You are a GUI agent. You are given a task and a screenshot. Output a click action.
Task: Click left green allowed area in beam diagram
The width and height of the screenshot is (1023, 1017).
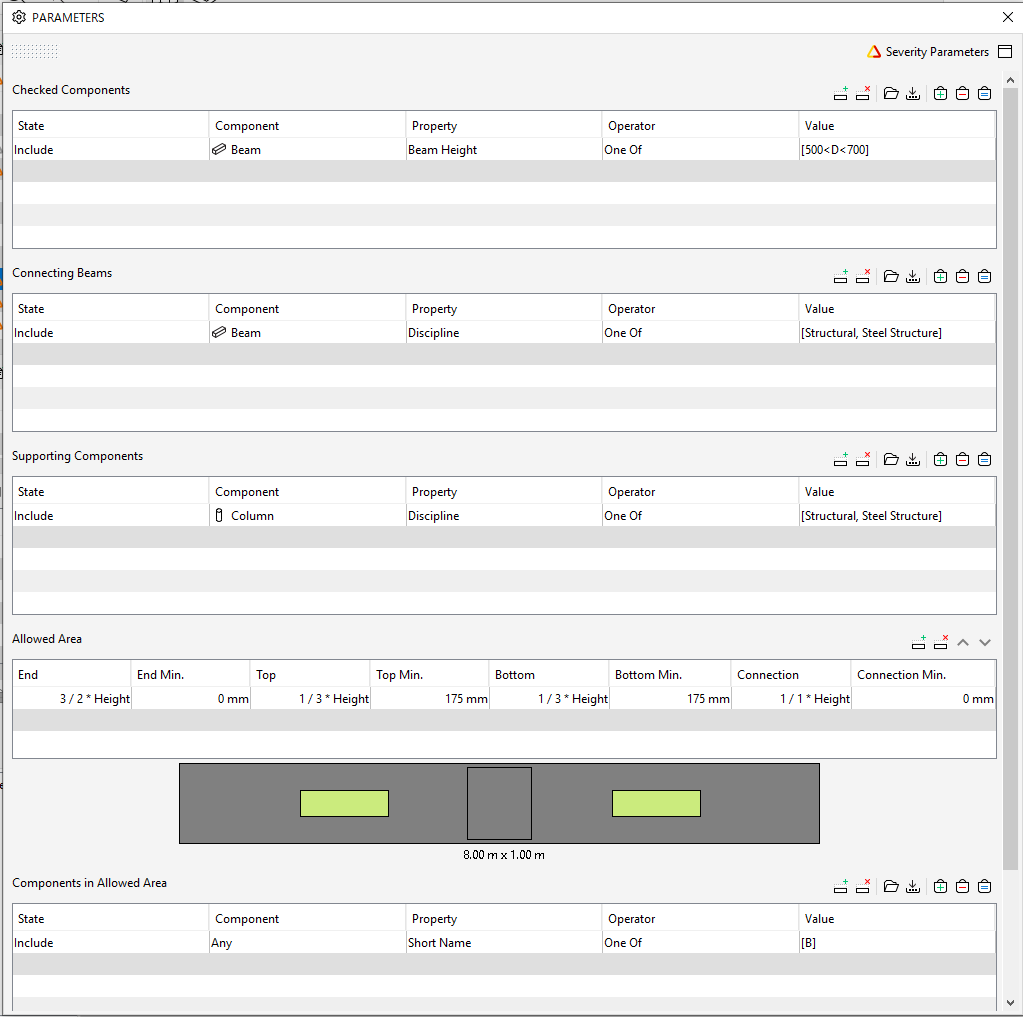[x=344, y=804]
